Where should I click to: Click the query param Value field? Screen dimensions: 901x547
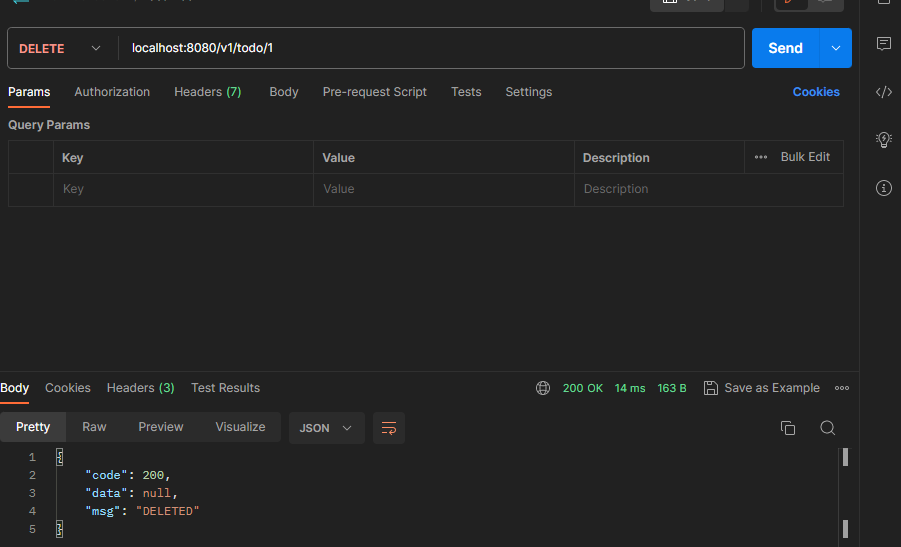444,190
